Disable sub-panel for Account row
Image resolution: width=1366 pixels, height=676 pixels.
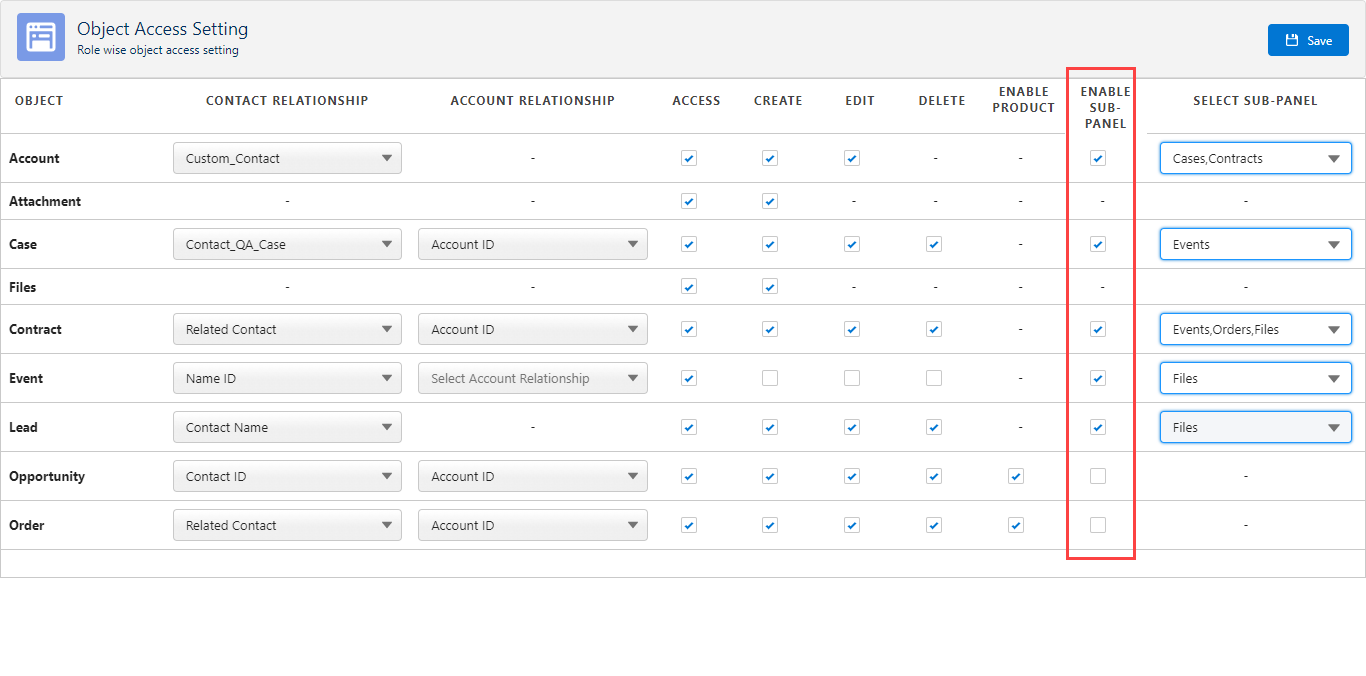coord(1098,158)
